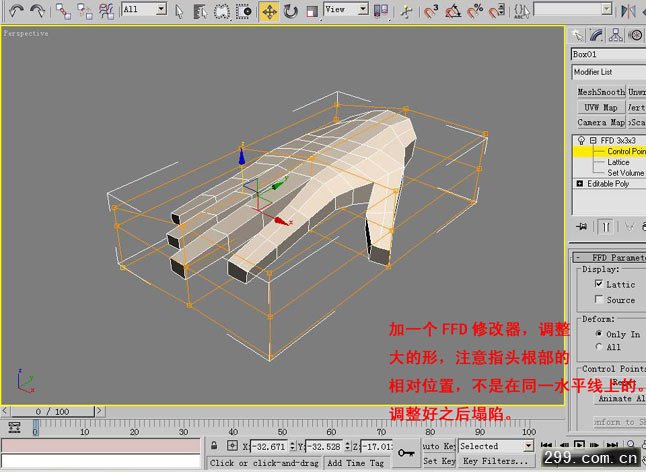Open the Selected key filter dropdown
The width and height of the screenshot is (646, 472).
[x=496, y=446]
